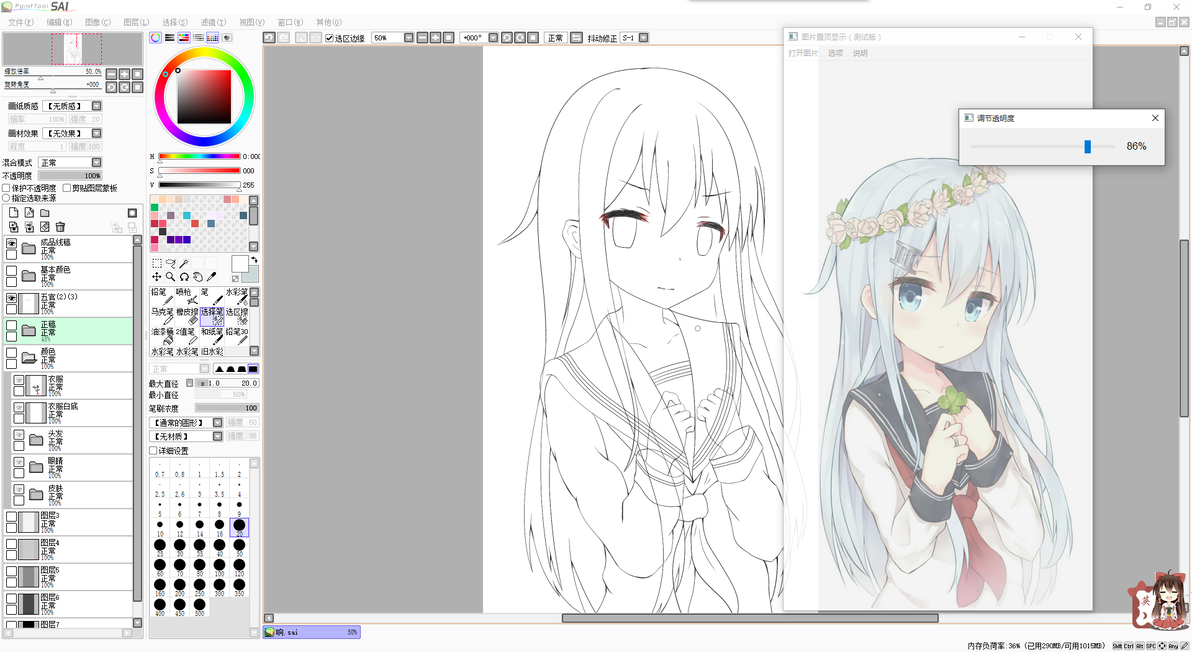Open the 文件 (File) menu
The height and width of the screenshot is (652, 1192).
pos(20,22)
